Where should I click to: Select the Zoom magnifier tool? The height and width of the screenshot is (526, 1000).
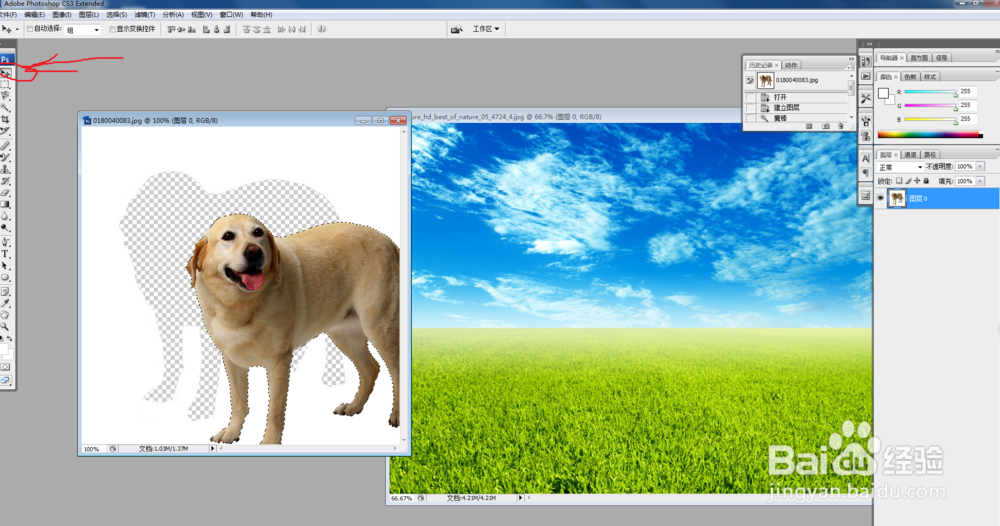tap(6, 326)
